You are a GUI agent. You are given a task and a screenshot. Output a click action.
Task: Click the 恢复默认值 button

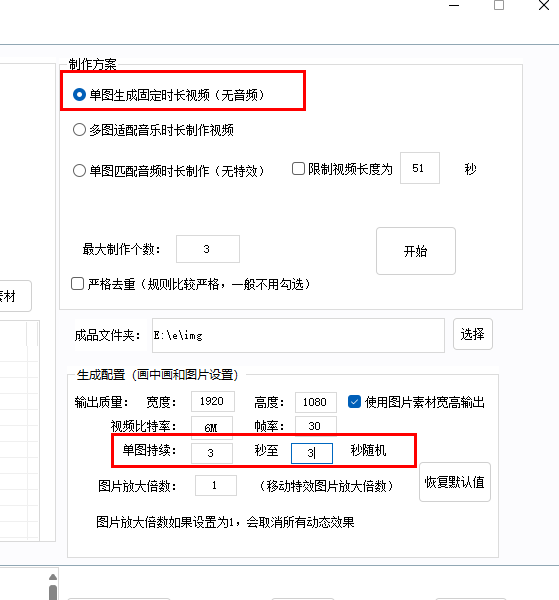pos(455,482)
